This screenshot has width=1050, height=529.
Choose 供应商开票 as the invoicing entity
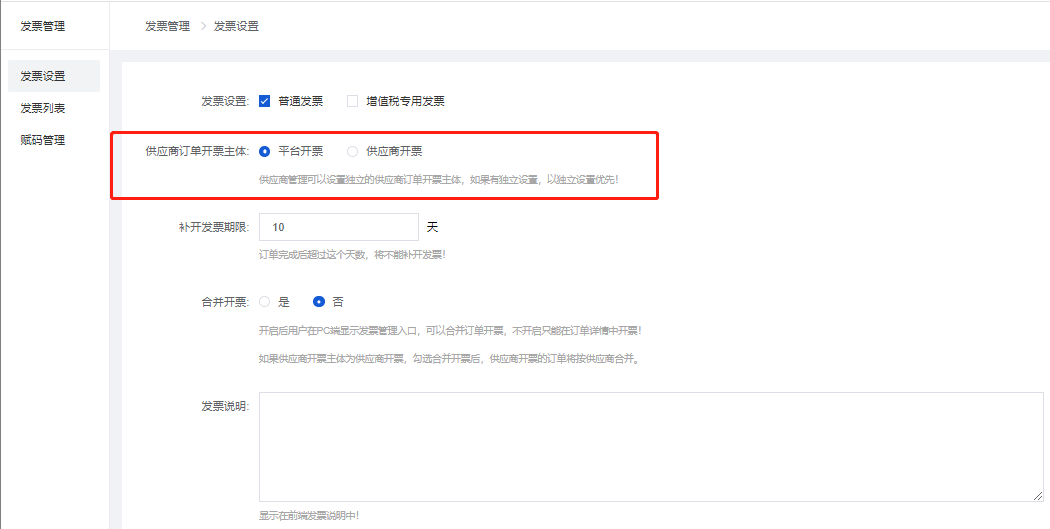click(x=352, y=152)
